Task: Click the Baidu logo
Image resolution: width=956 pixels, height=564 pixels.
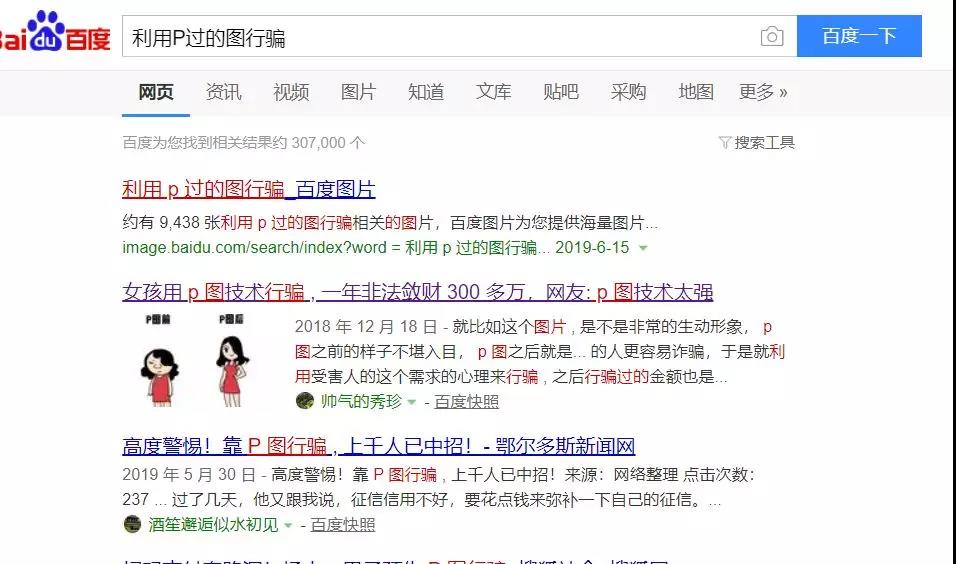Action: [x=55, y=32]
